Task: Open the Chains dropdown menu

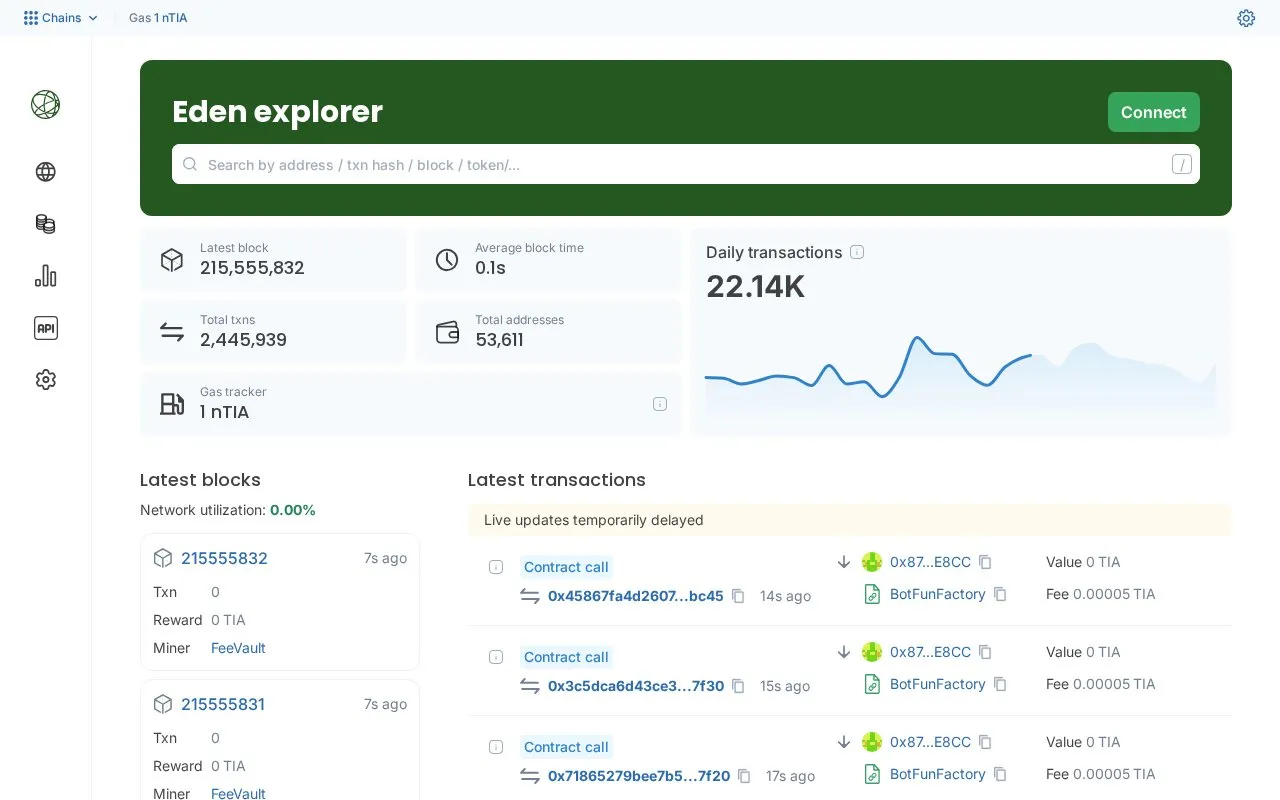Action: tap(61, 18)
